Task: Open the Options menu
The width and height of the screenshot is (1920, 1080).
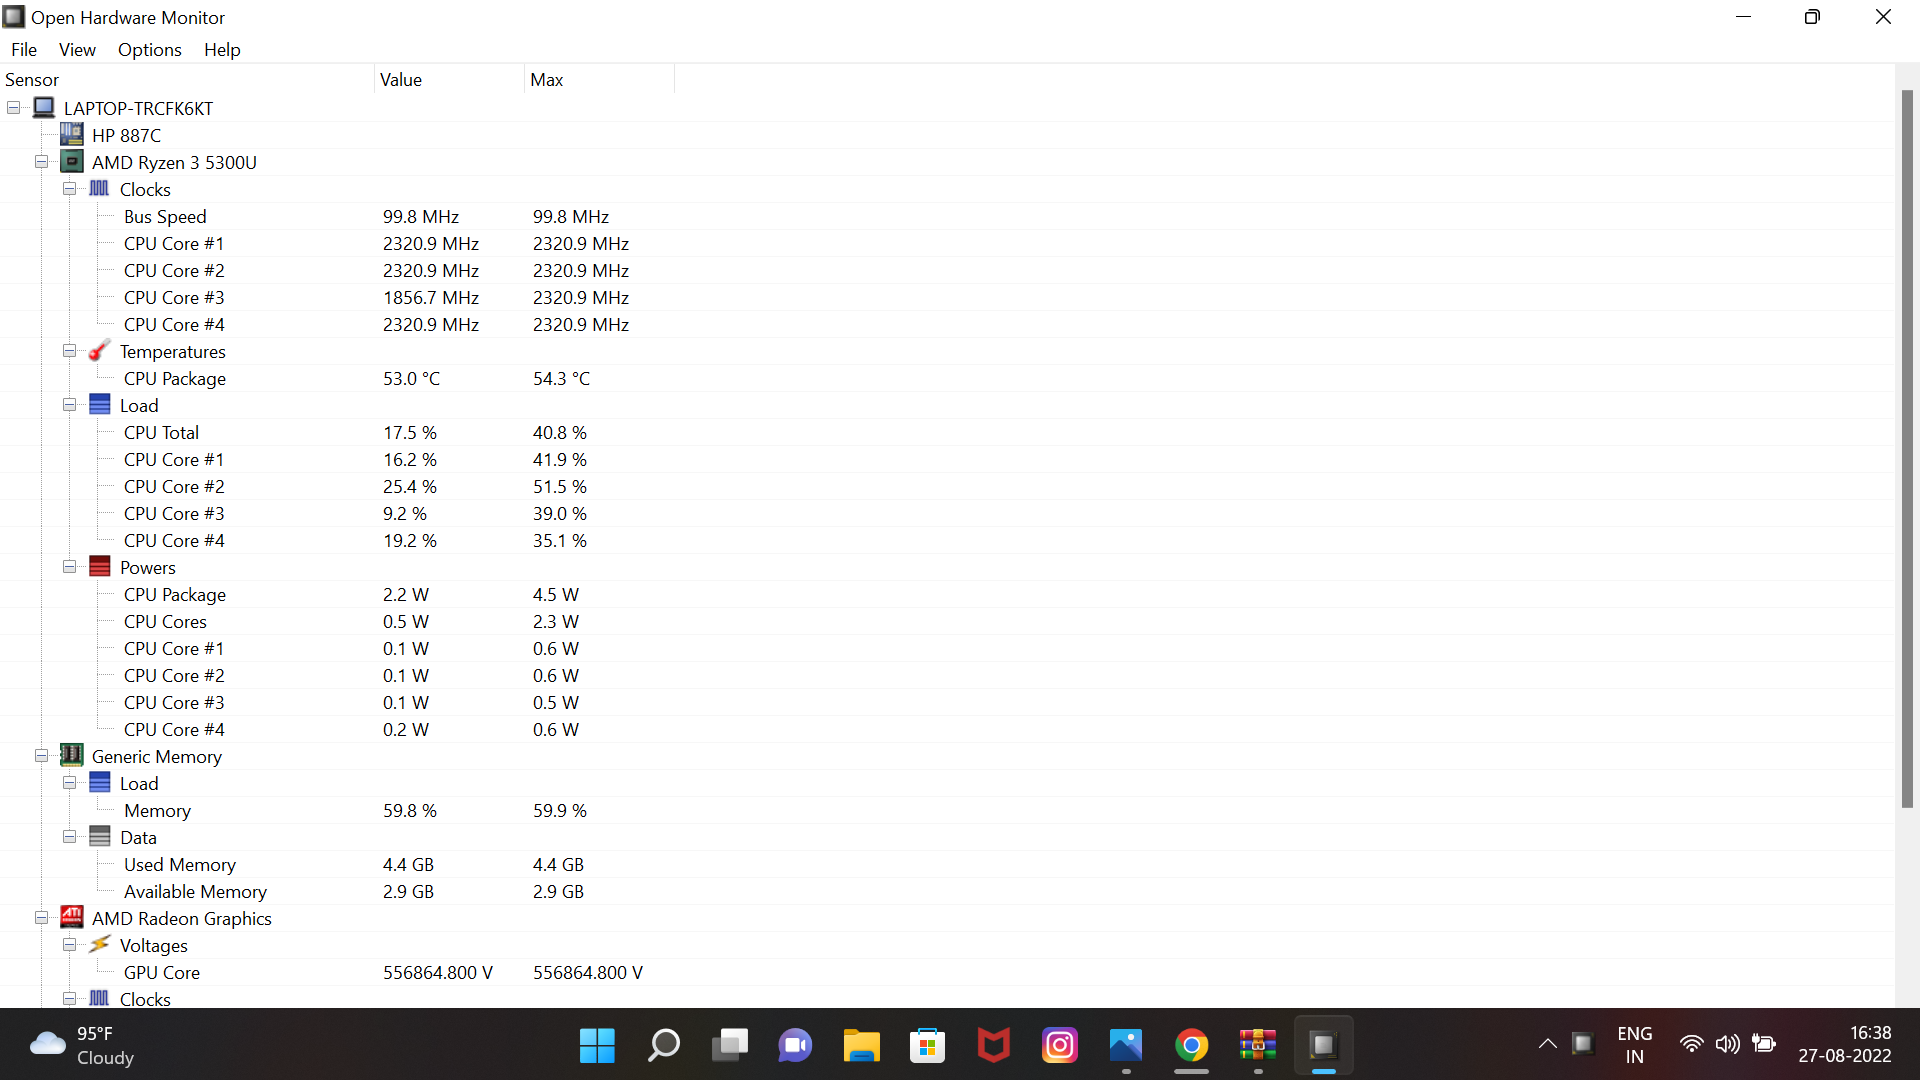Action: tap(149, 49)
